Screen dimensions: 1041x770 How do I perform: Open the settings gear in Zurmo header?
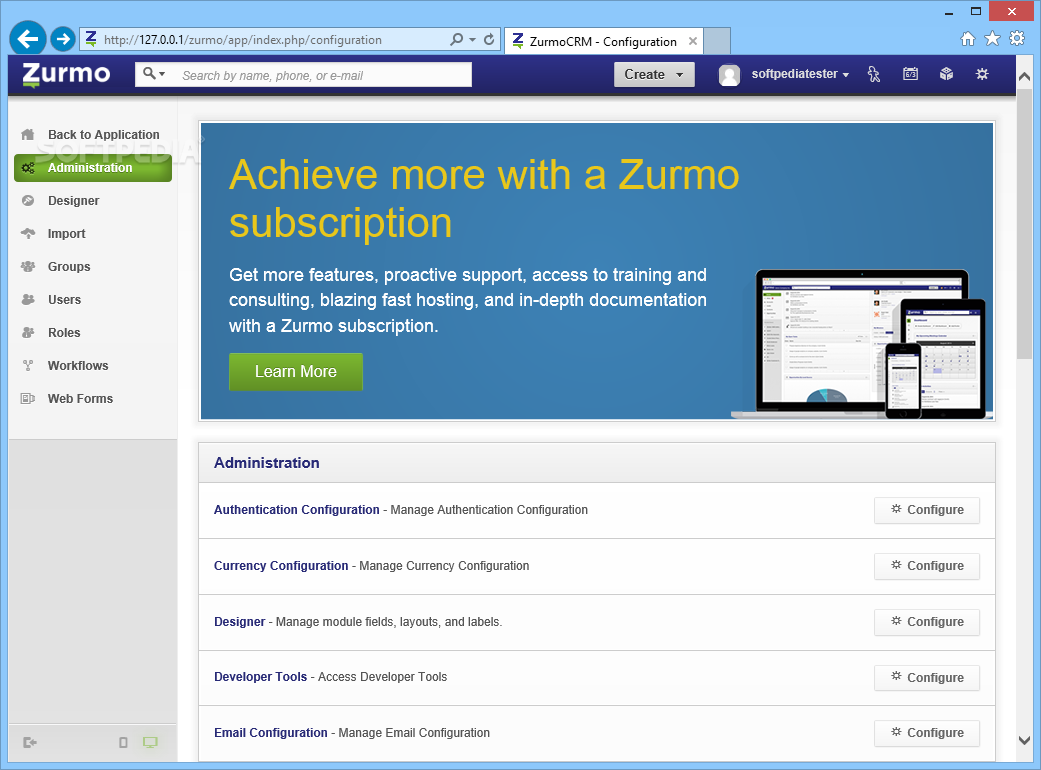pyautogui.click(x=982, y=74)
